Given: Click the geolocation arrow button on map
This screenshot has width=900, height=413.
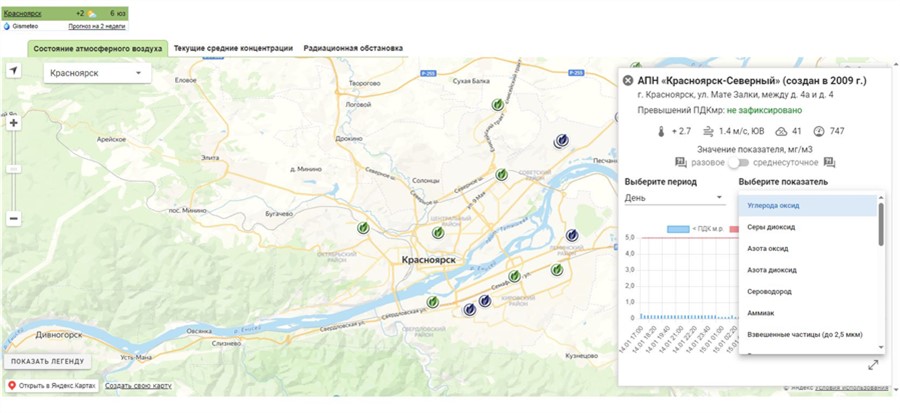Looking at the screenshot, I should (13, 71).
